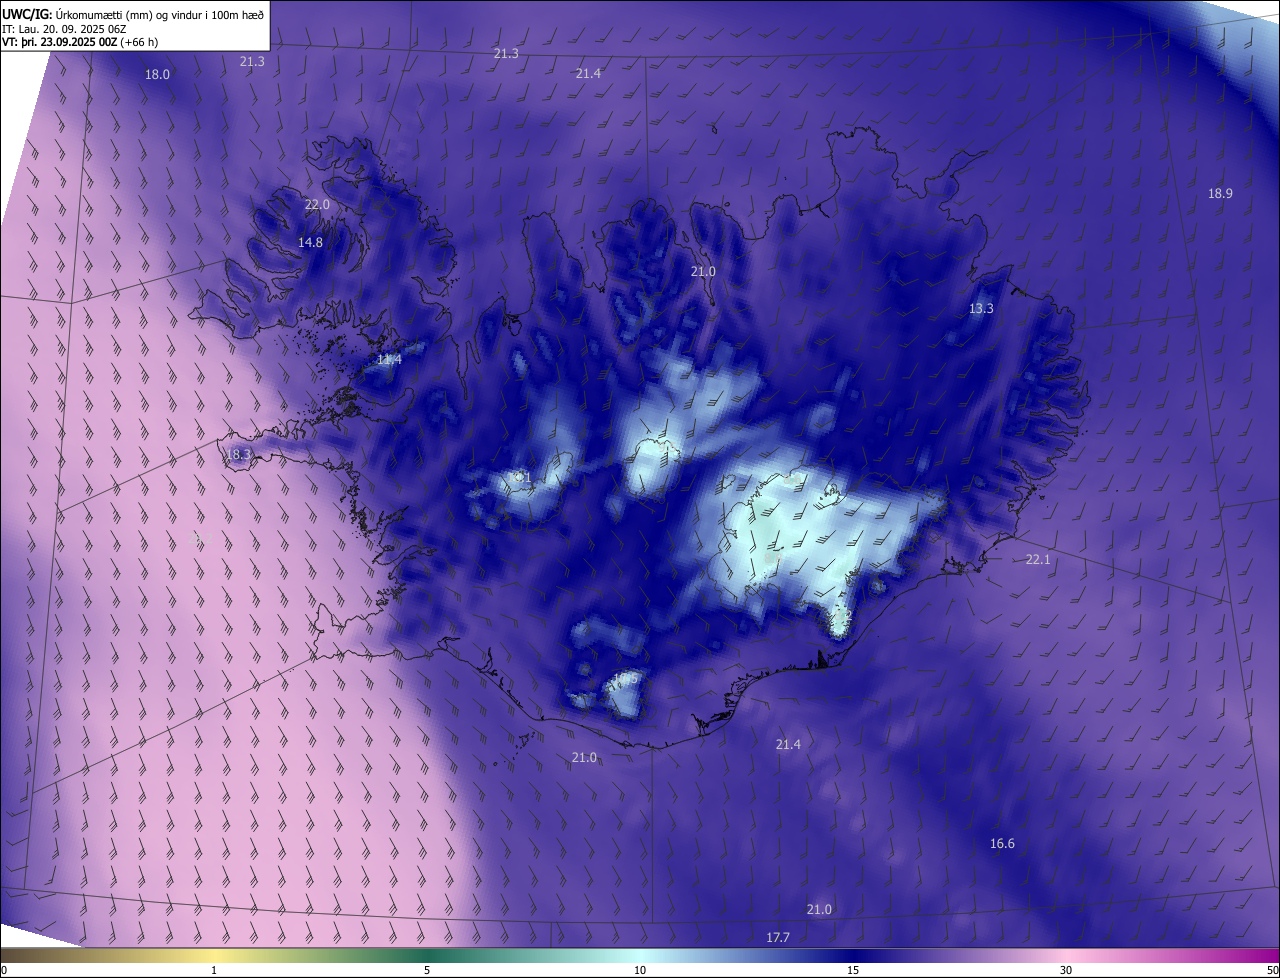Viewport: 1280px width, 978px height.
Task: Click the yellow segment of color bar
Action: 214,955
